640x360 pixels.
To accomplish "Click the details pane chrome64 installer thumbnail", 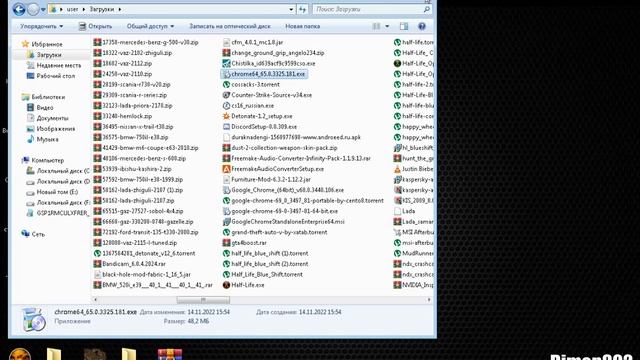I will 33,319.
